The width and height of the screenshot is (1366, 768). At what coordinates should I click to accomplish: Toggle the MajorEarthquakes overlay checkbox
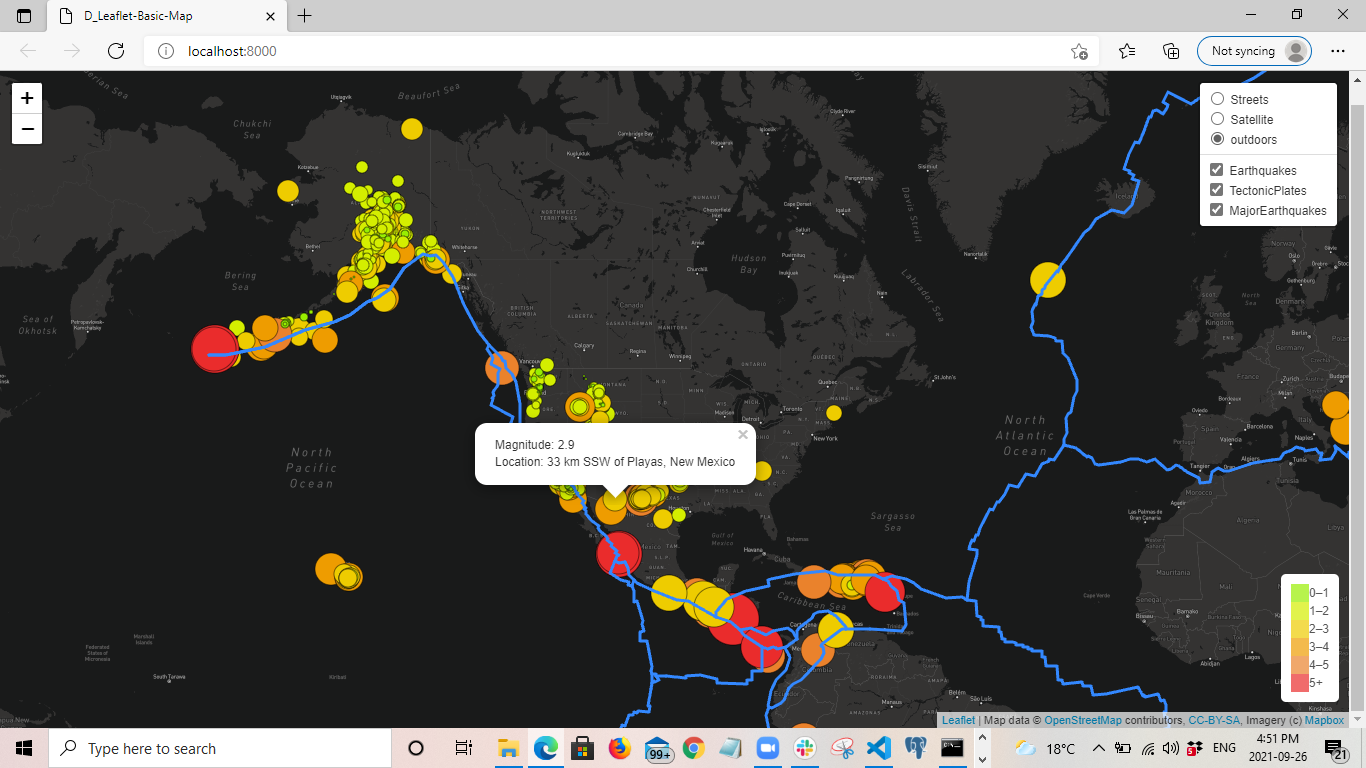(1217, 210)
